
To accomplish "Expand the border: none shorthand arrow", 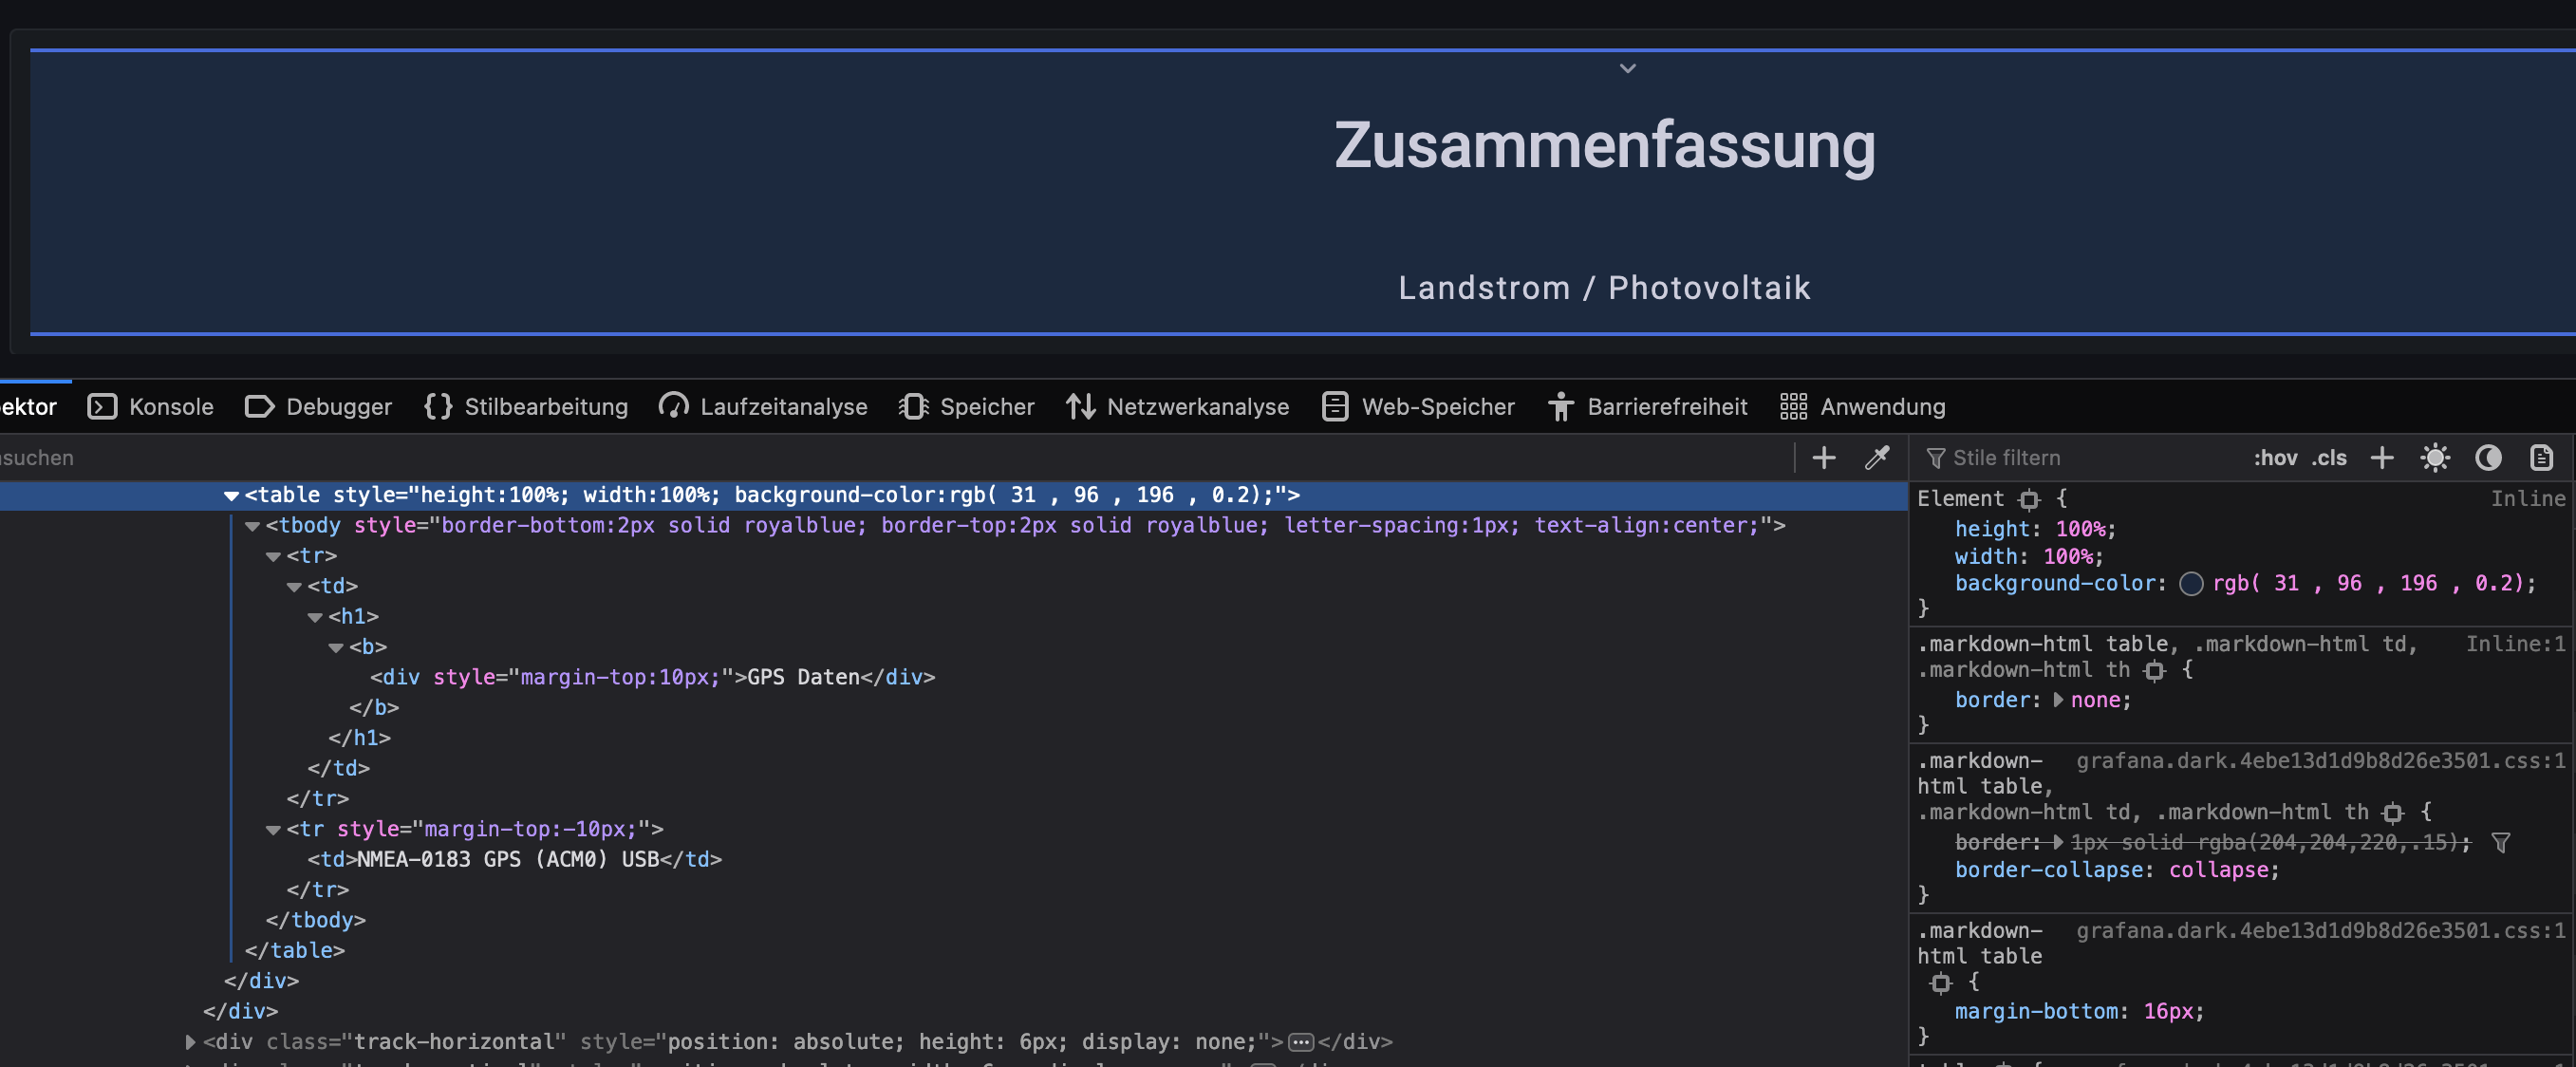I will pos(2058,700).
